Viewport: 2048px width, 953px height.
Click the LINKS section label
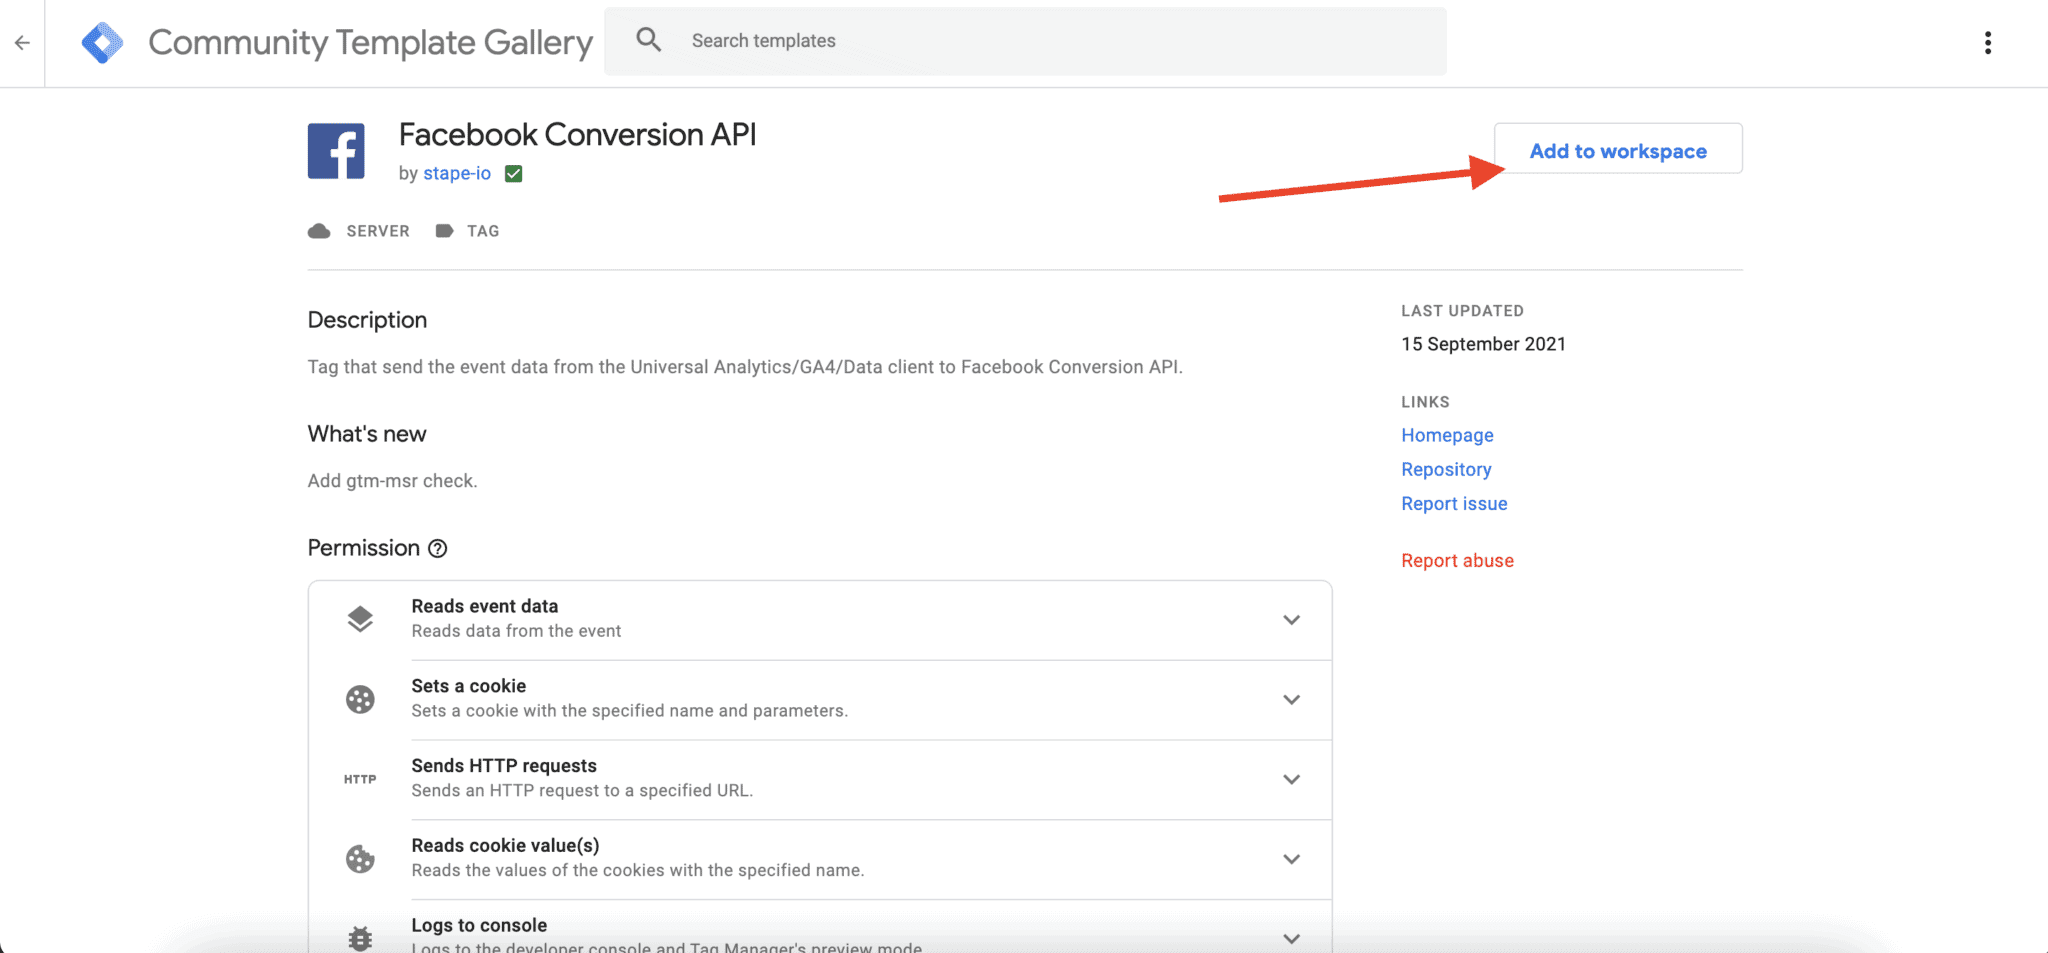[1425, 402]
